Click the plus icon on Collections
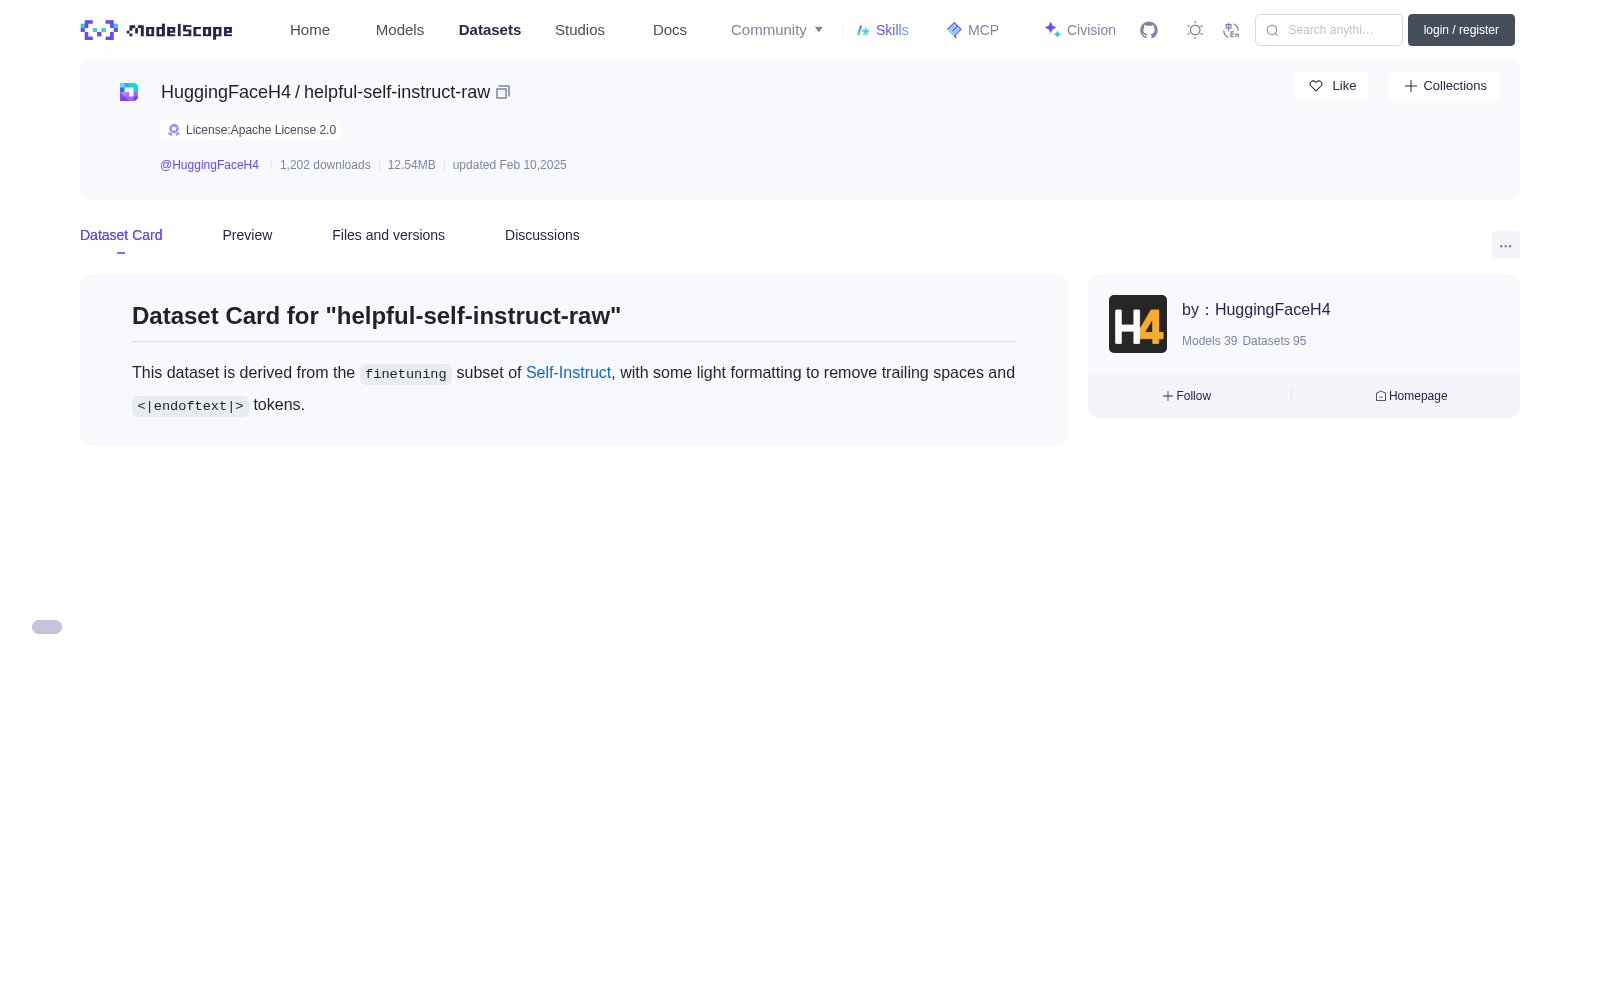The height and width of the screenshot is (1000, 1600). coord(1411,86)
